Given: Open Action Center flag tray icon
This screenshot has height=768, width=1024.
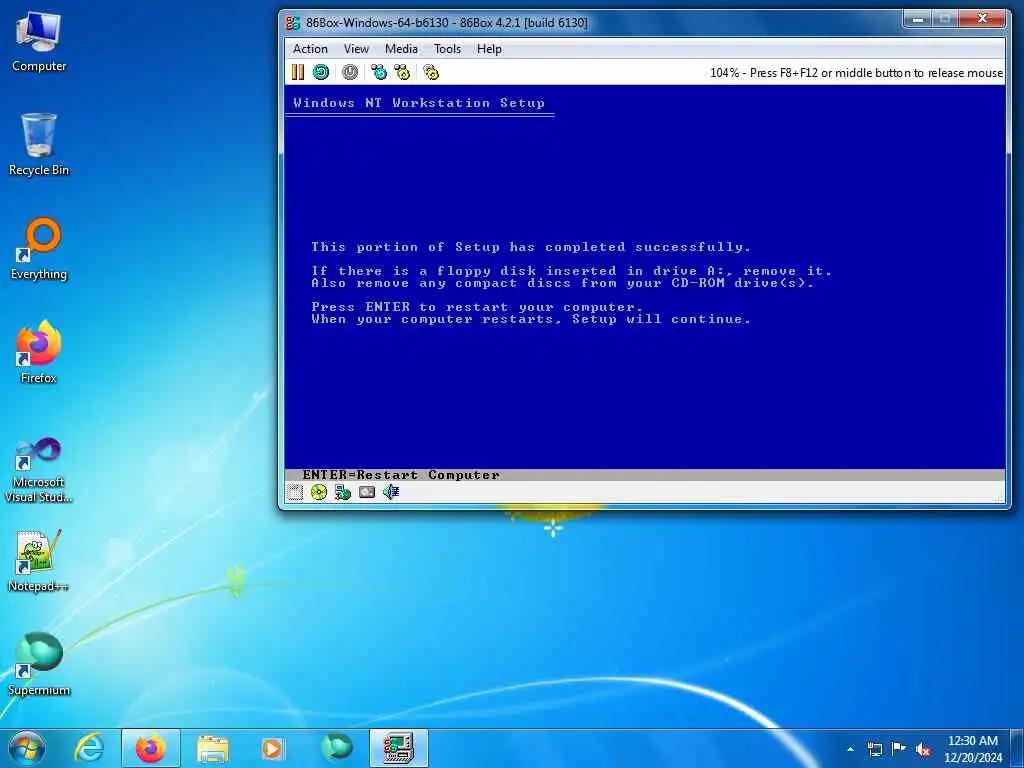Looking at the screenshot, I should coord(899,749).
